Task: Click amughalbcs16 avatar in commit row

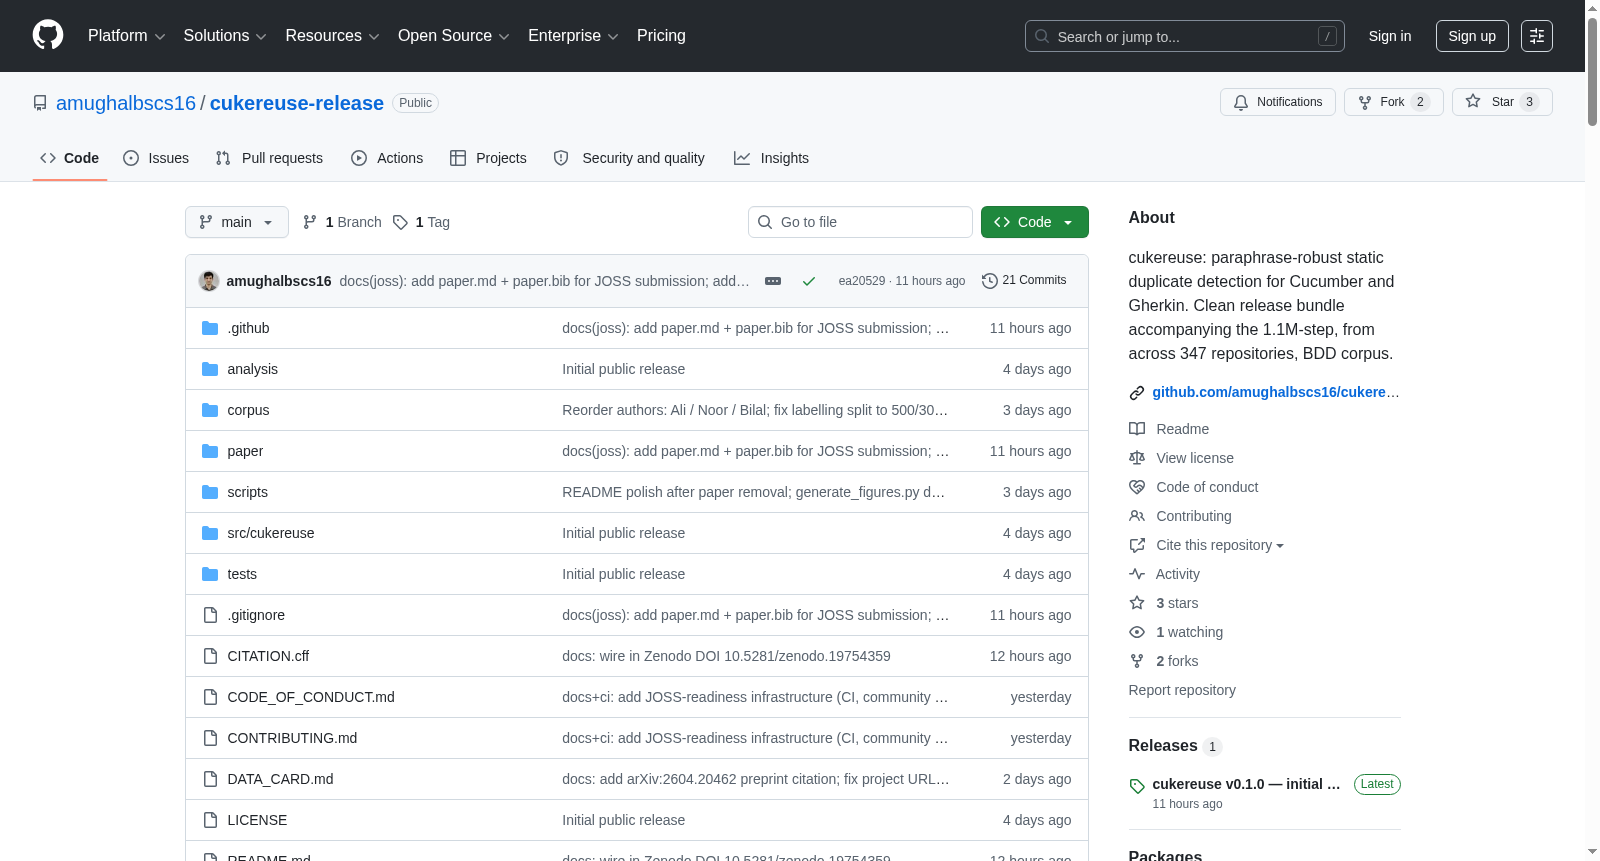Action: tap(209, 281)
